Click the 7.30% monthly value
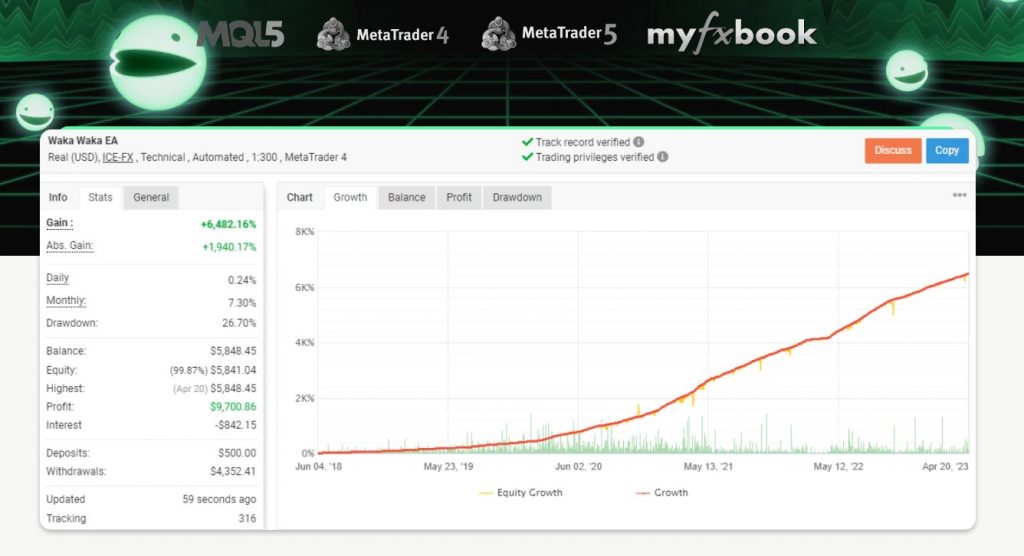 (x=242, y=303)
